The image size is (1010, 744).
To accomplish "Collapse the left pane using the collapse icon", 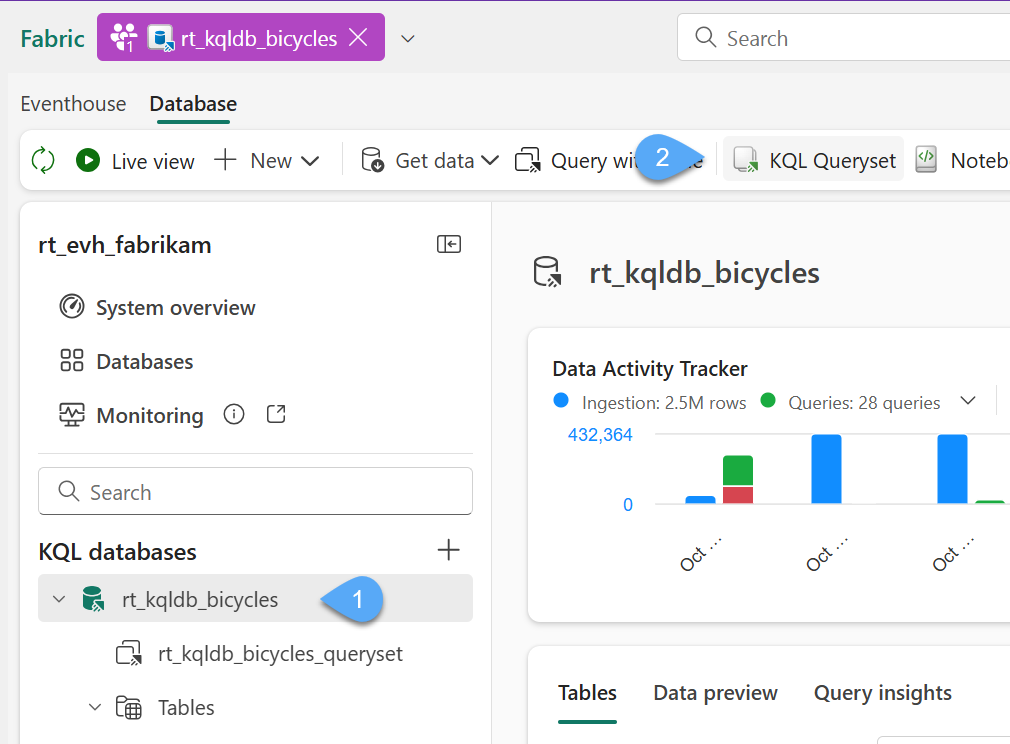I will coord(449,245).
